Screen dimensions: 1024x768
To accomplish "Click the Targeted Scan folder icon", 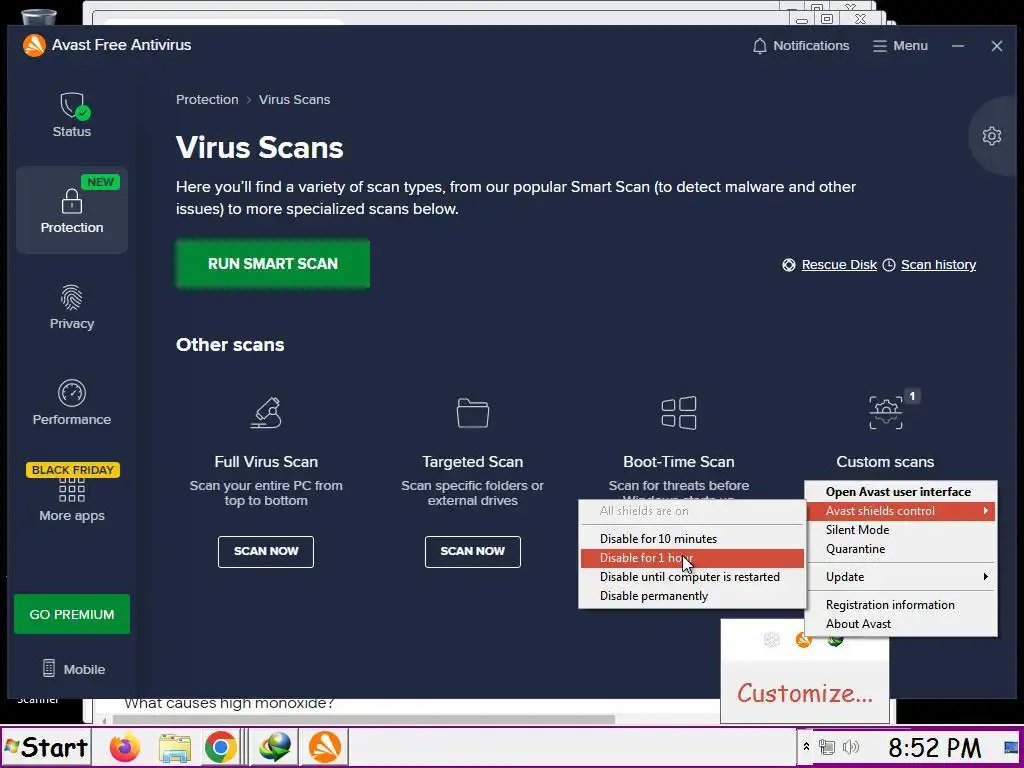I will click(x=472, y=412).
